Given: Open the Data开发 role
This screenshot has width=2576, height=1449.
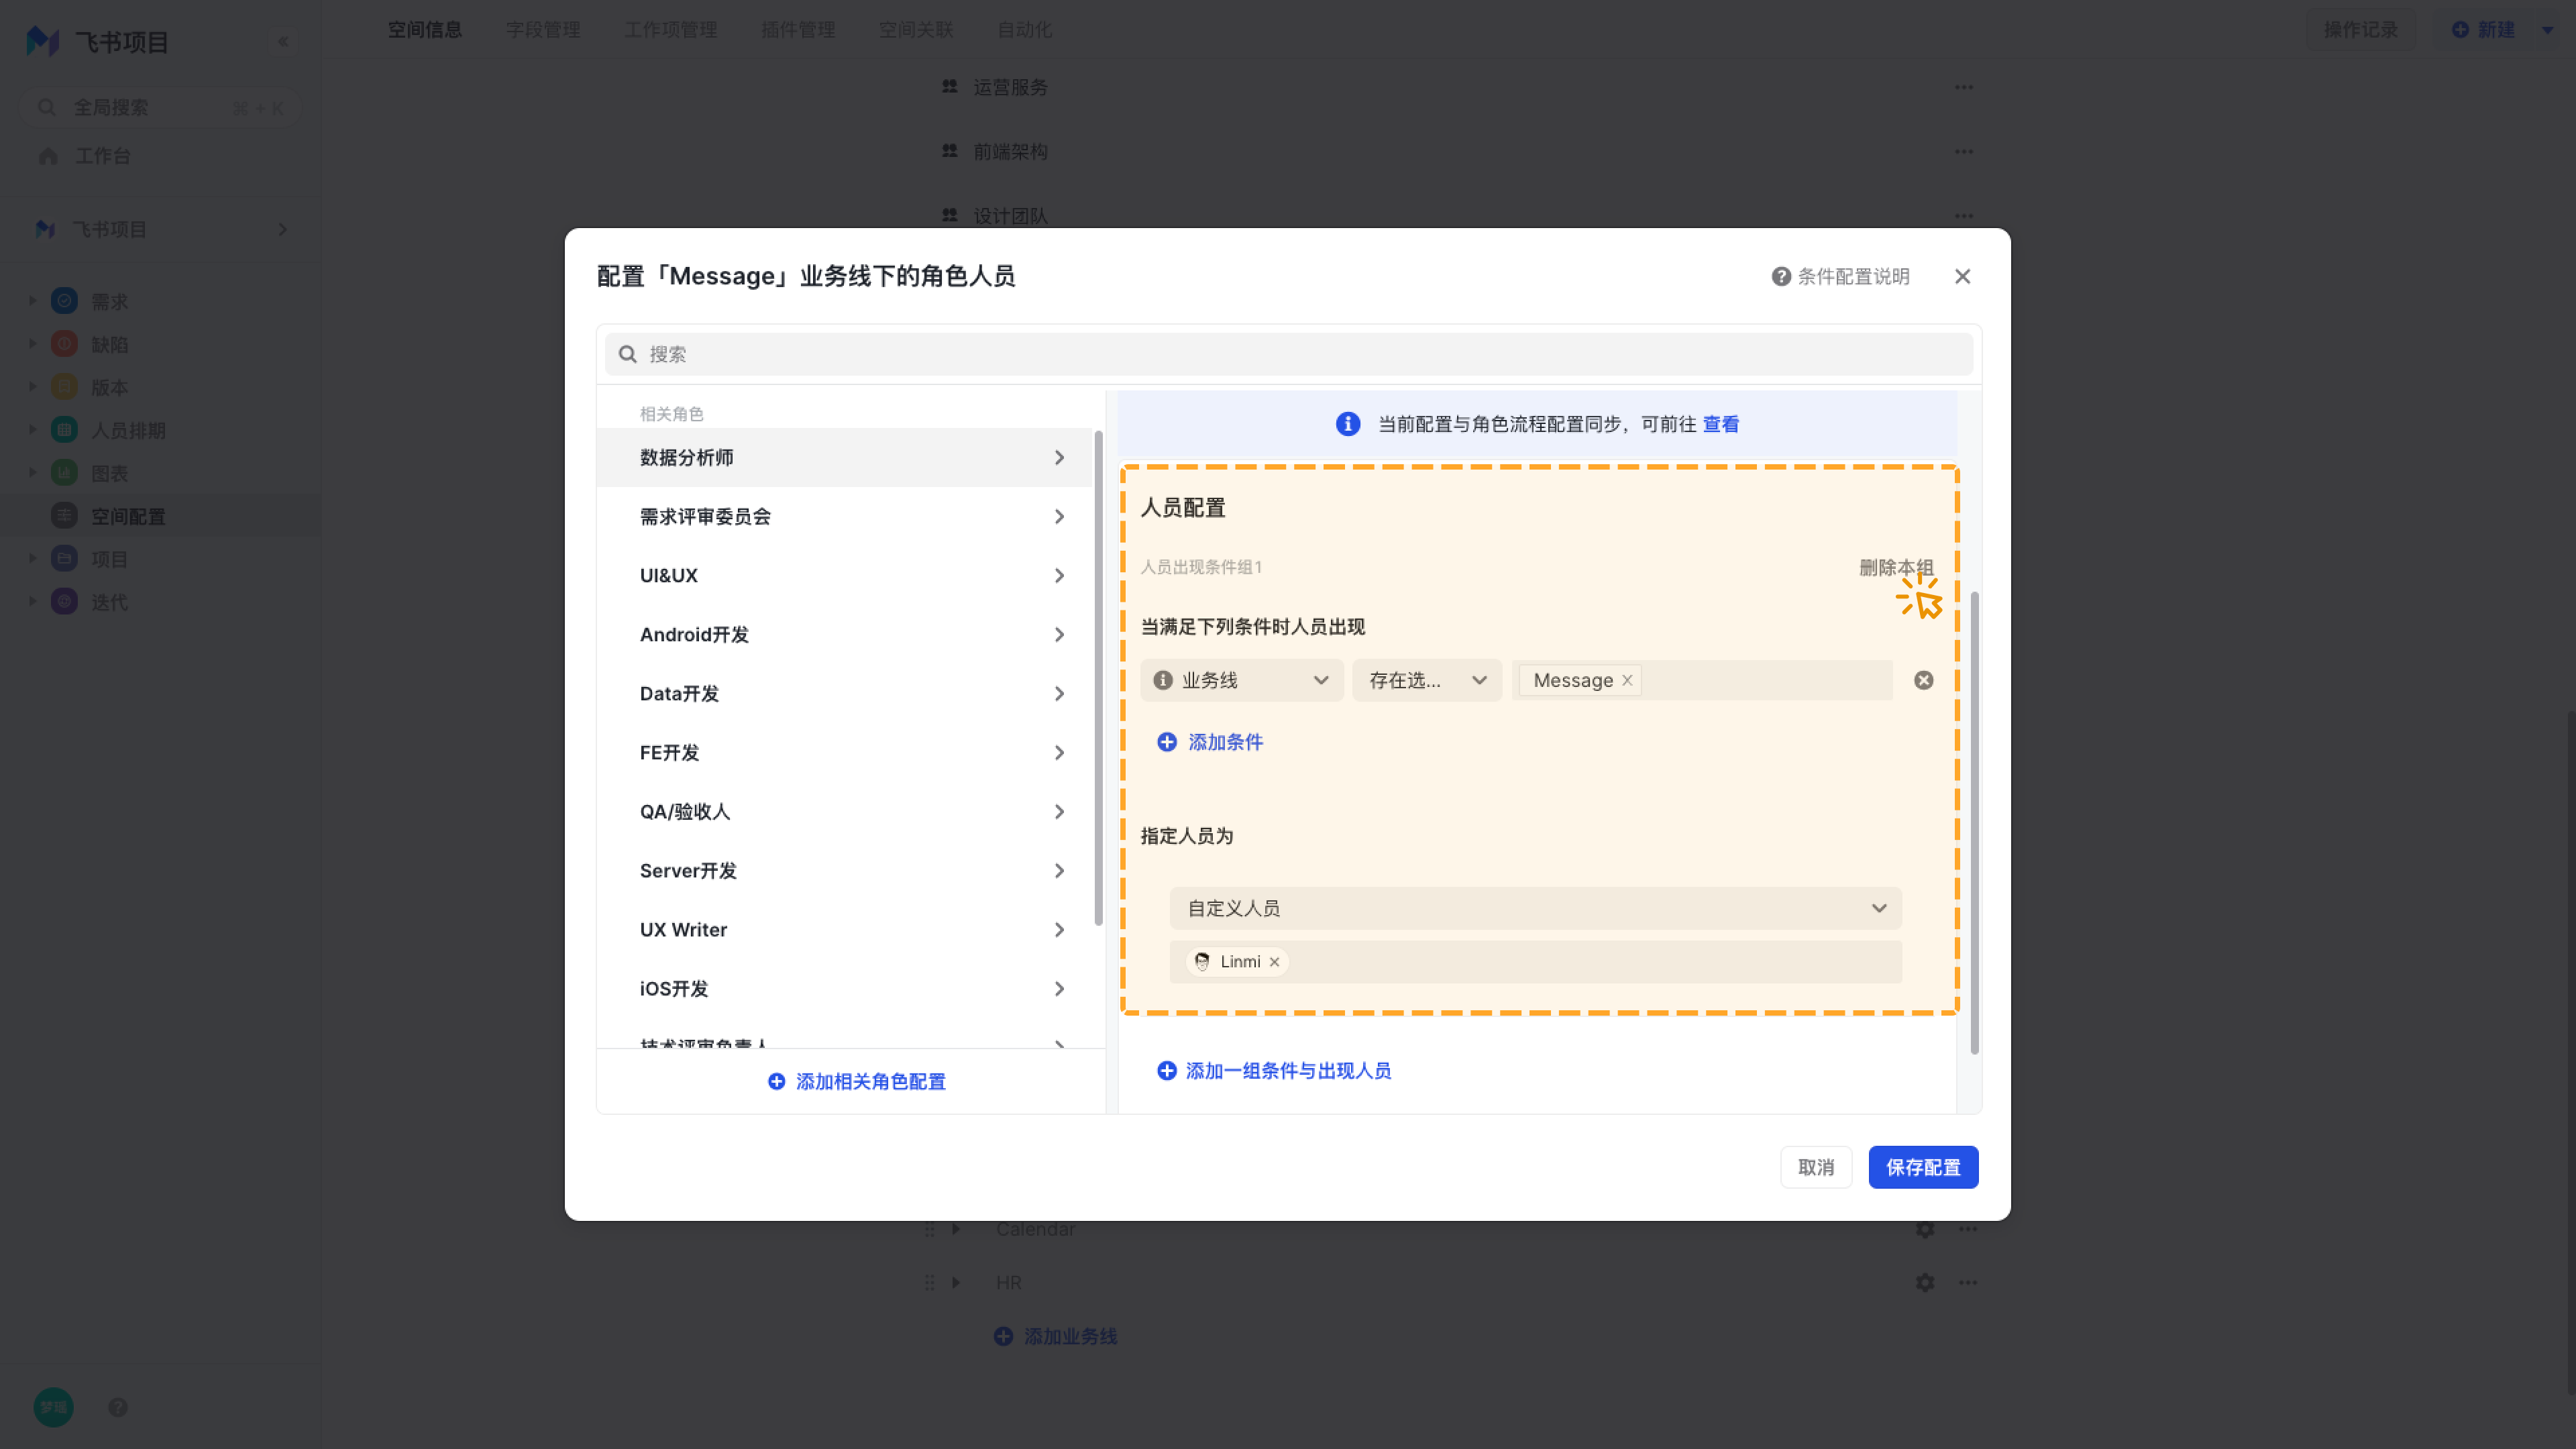Looking at the screenshot, I should point(845,693).
